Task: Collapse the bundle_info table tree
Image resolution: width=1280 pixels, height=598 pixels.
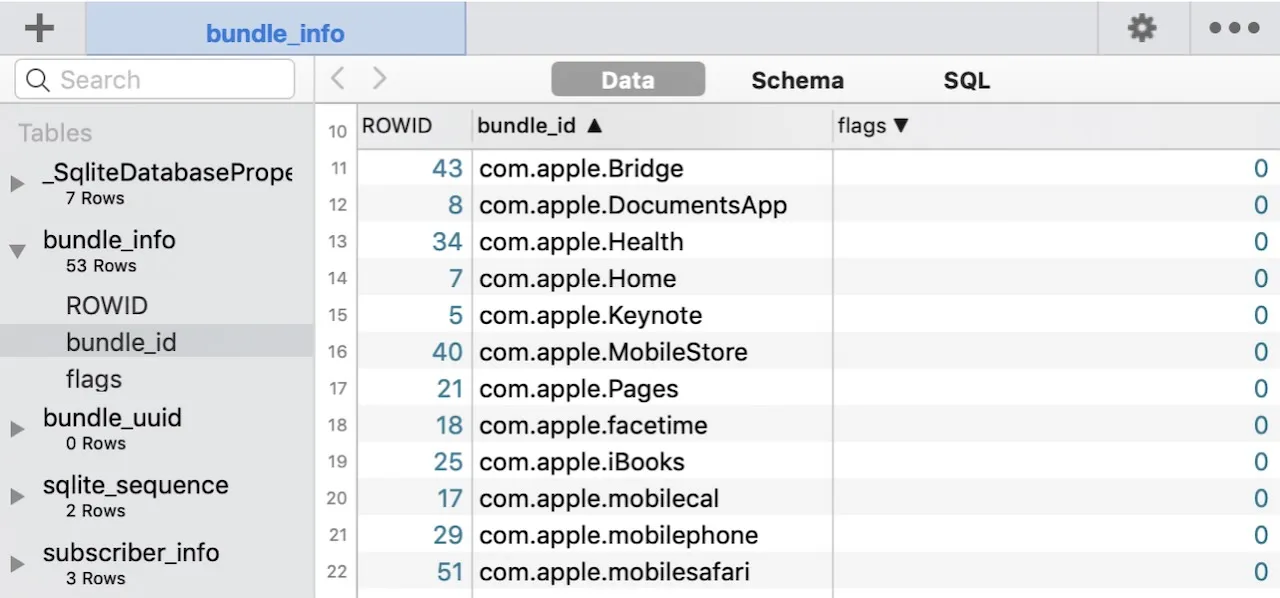Action: pyautogui.click(x=17, y=251)
